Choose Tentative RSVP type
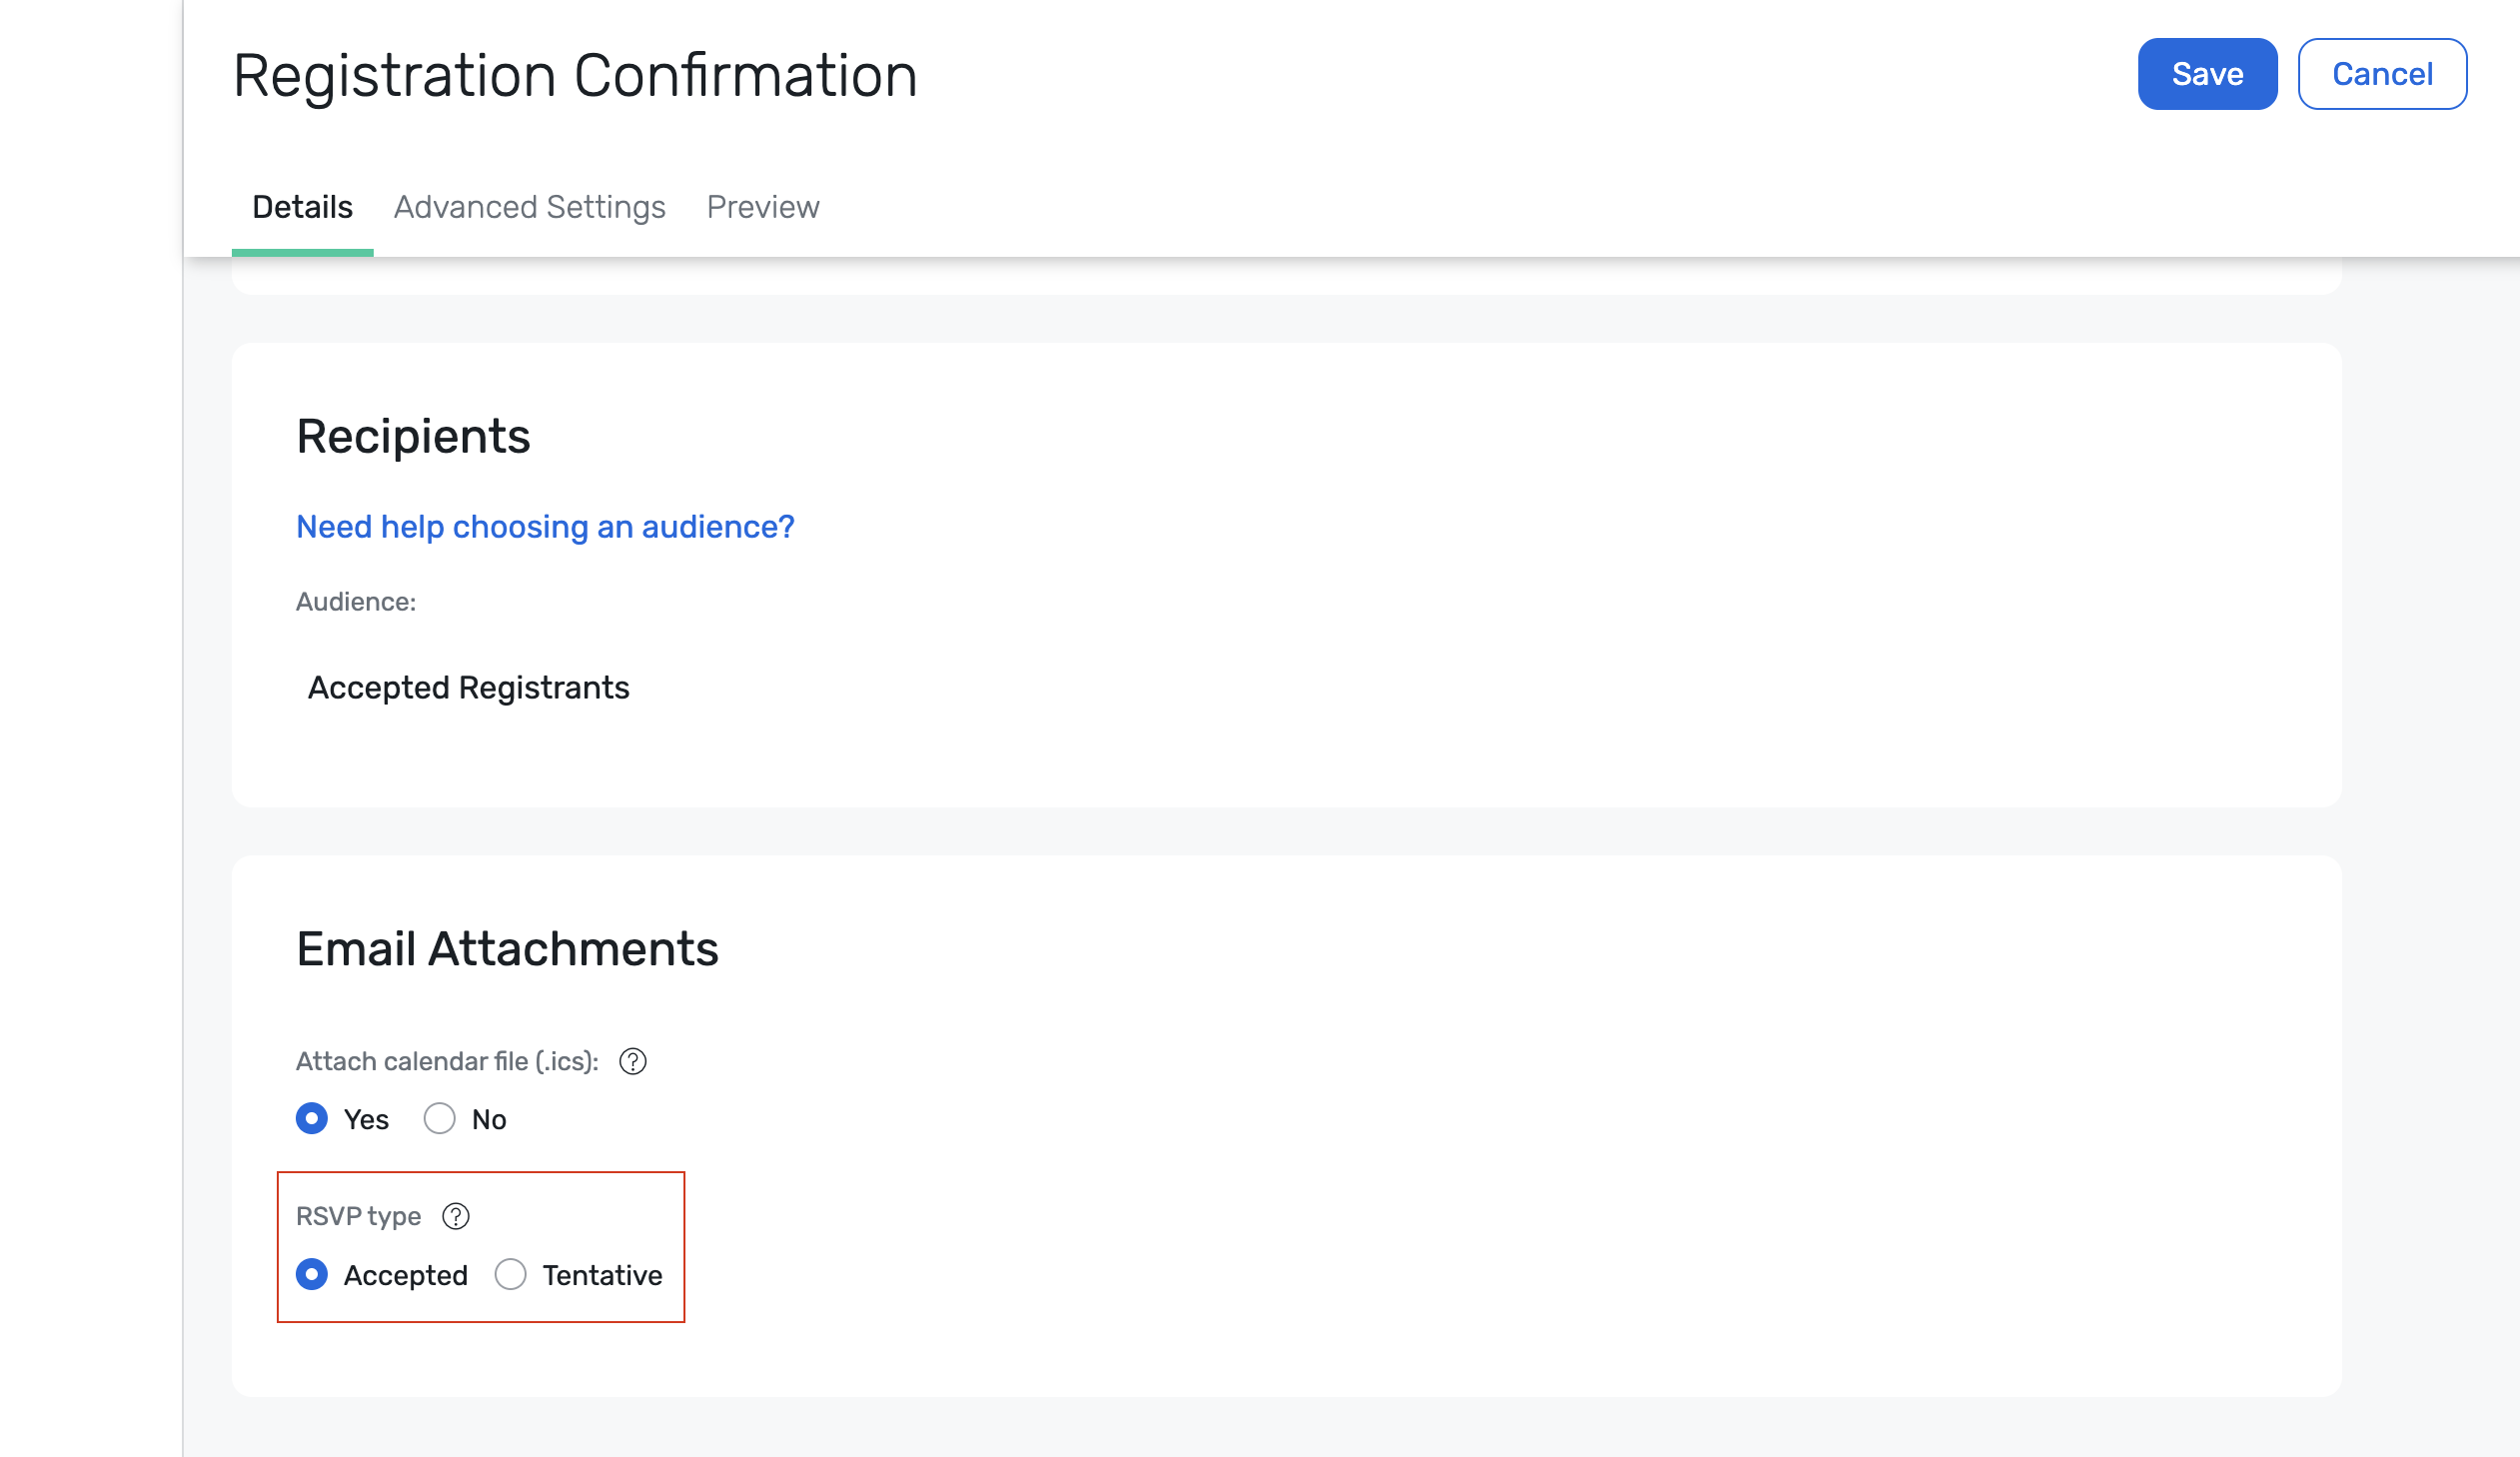Viewport: 2520px width, 1457px height. [x=510, y=1274]
